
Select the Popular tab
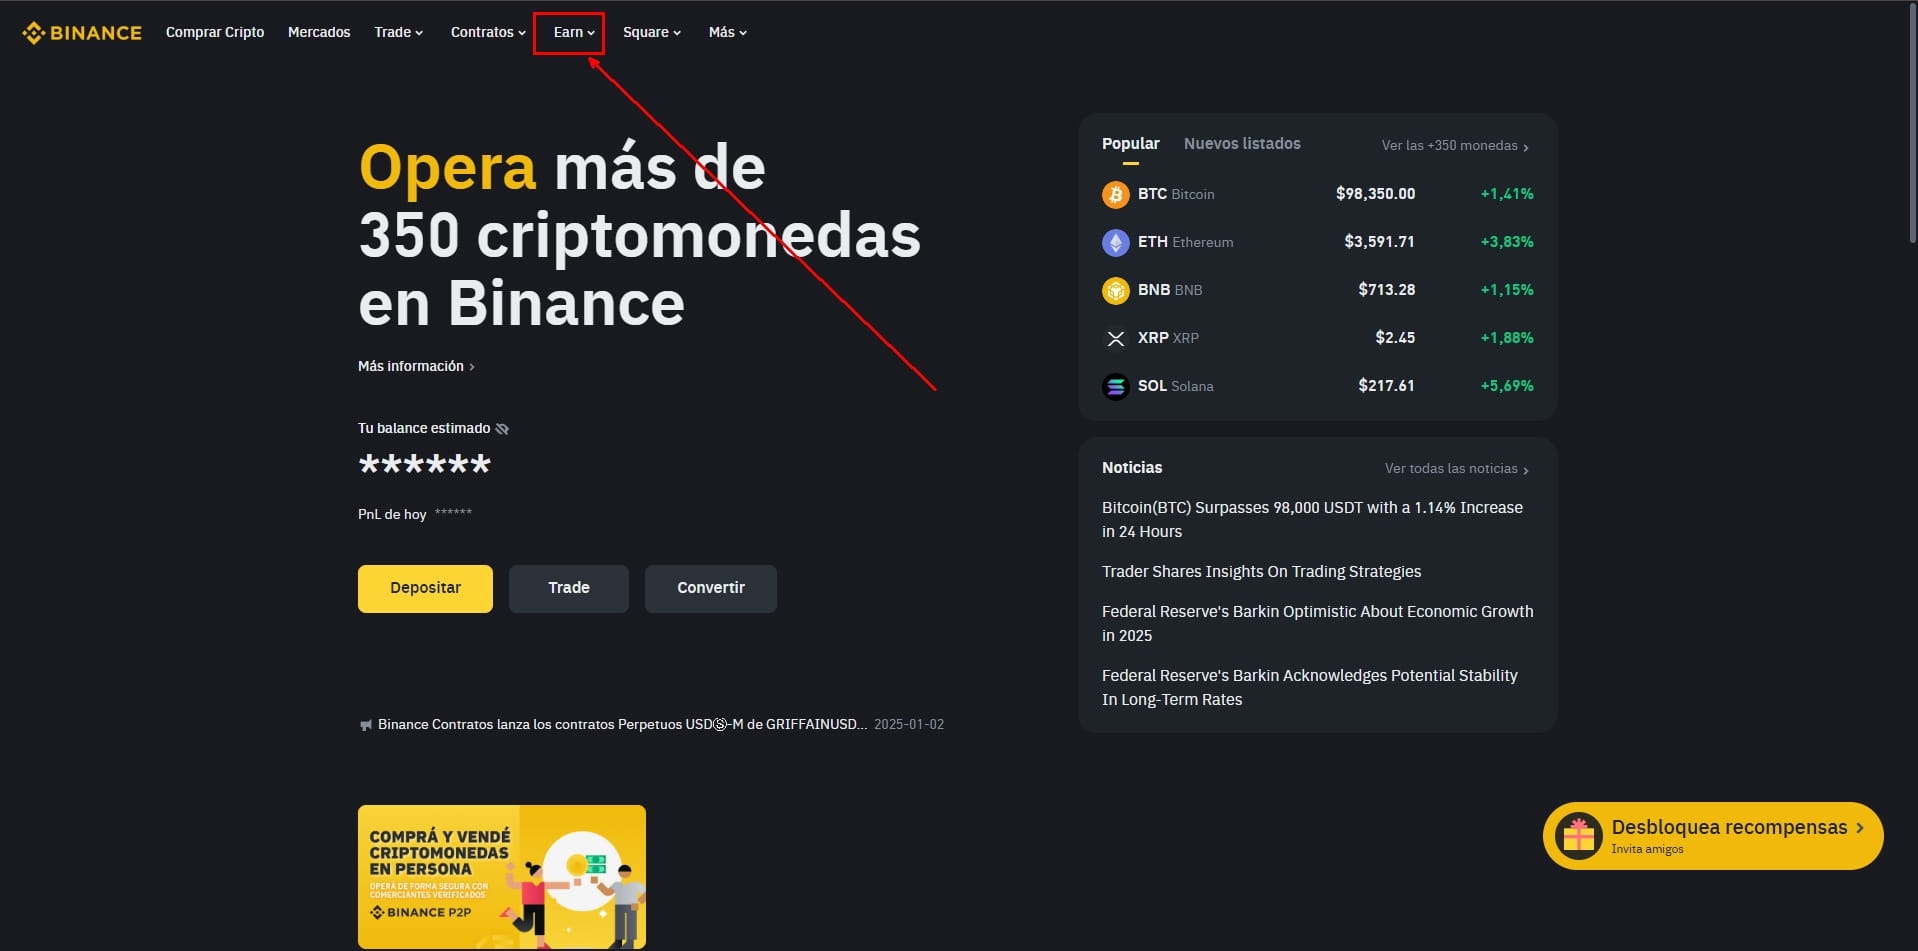[1131, 144]
